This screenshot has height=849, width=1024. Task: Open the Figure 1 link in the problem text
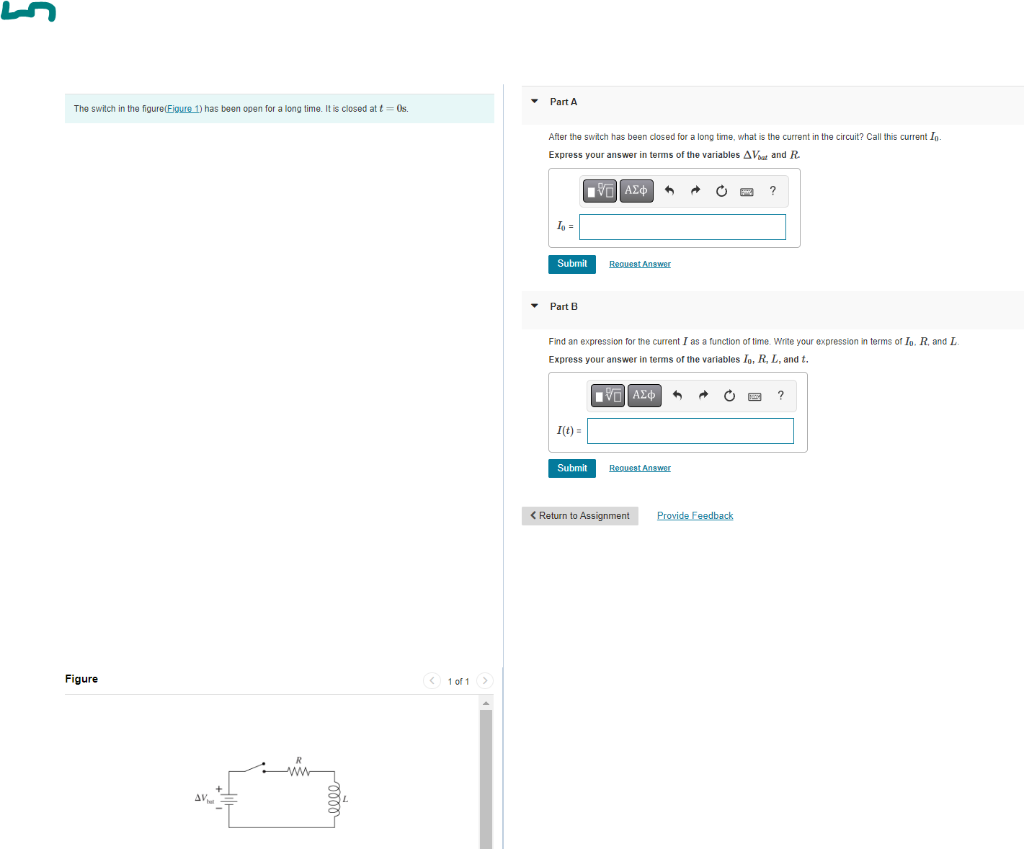(x=183, y=108)
